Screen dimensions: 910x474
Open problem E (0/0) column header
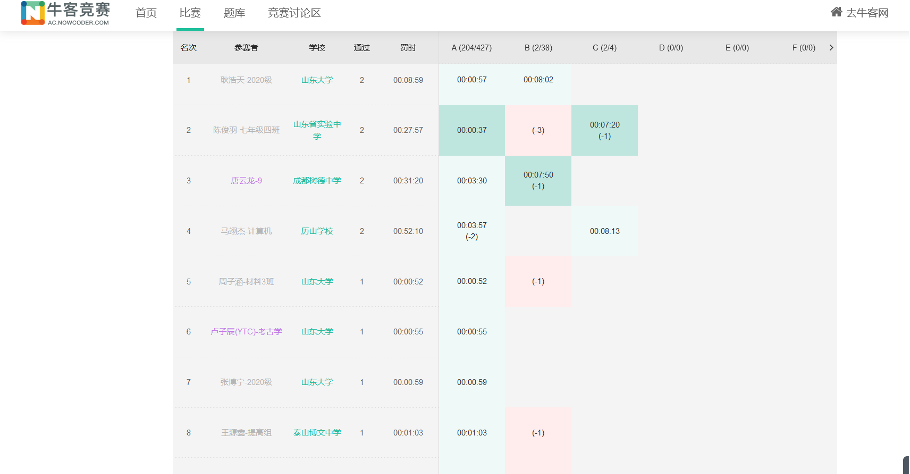(x=736, y=47)
